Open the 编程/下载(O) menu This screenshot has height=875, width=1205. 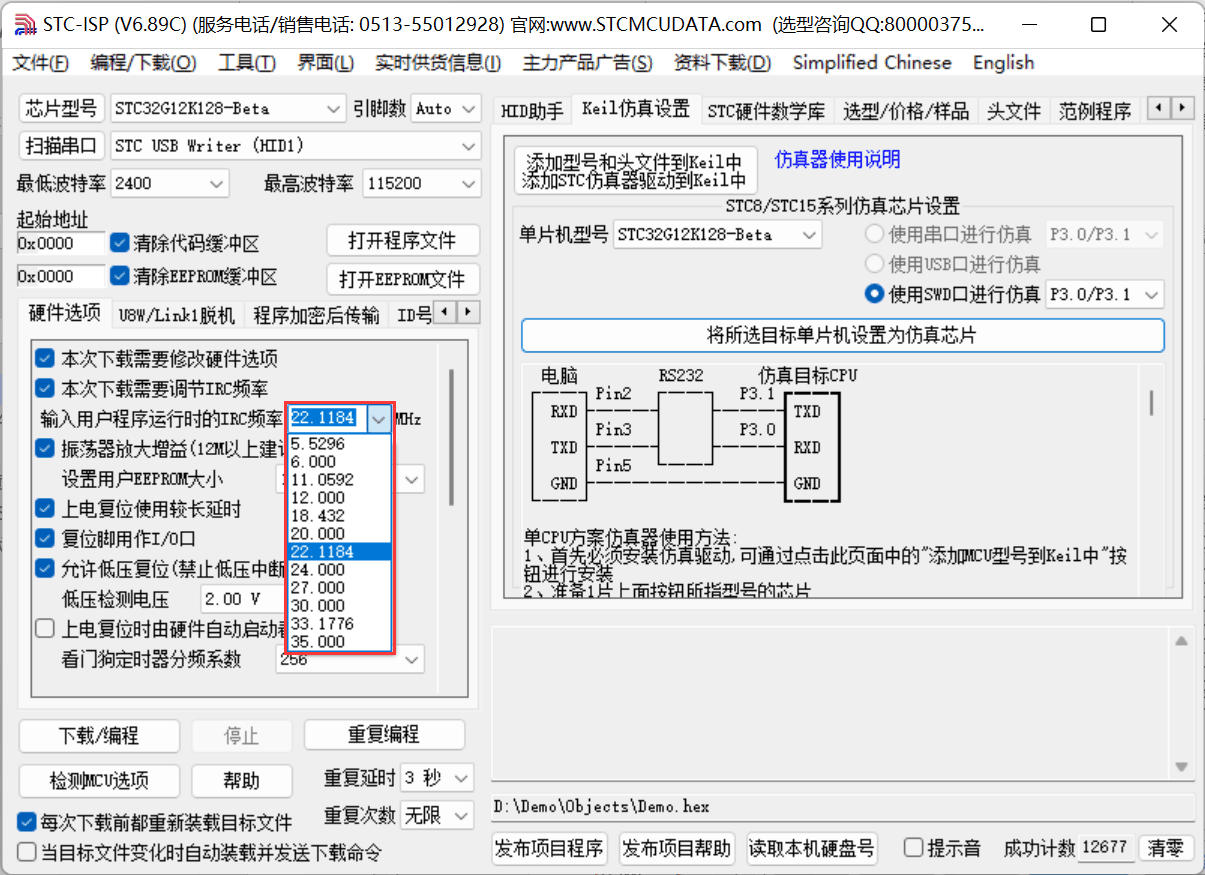tap(143, 63)
